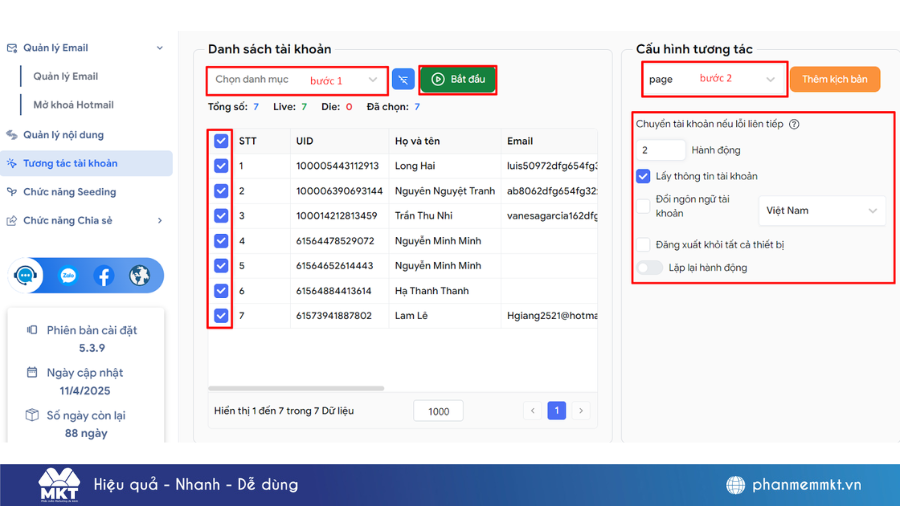The height and width of the screenshot is (506, 900).
Task: Click the horizontal table scrollbar
Action: tap(296, 388)
